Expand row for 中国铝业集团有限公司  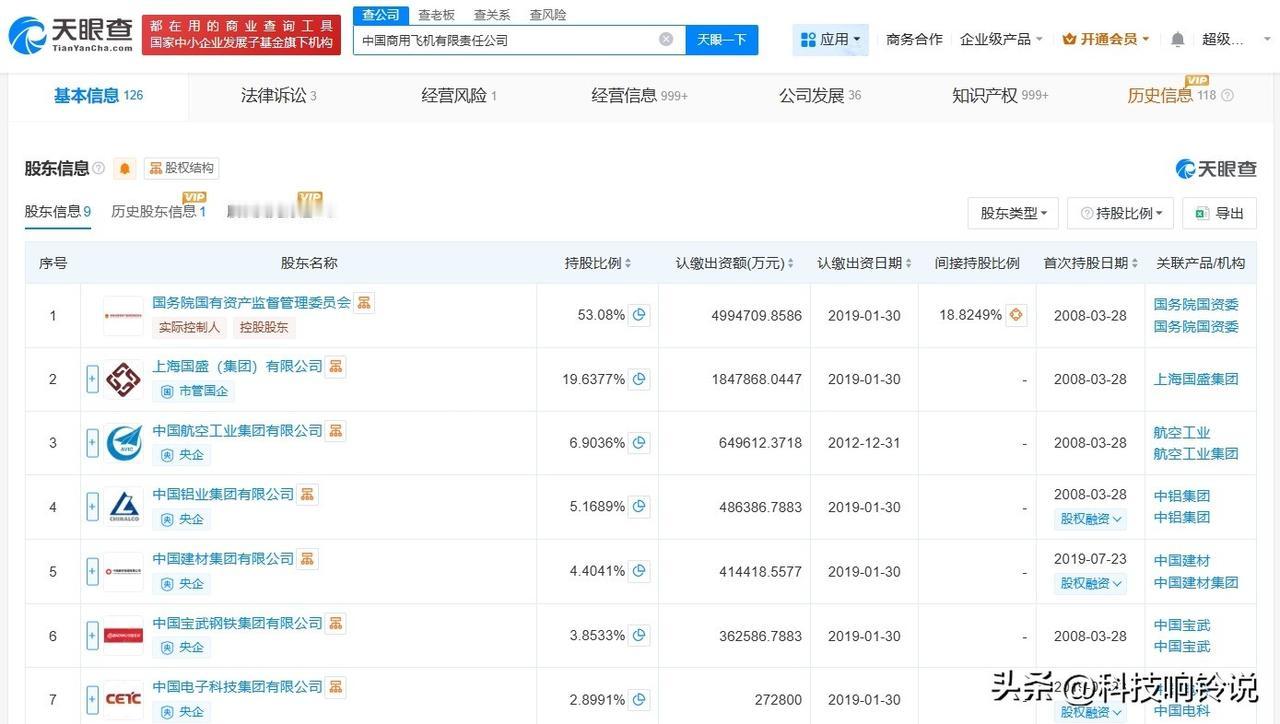click(x=92, y=507)
